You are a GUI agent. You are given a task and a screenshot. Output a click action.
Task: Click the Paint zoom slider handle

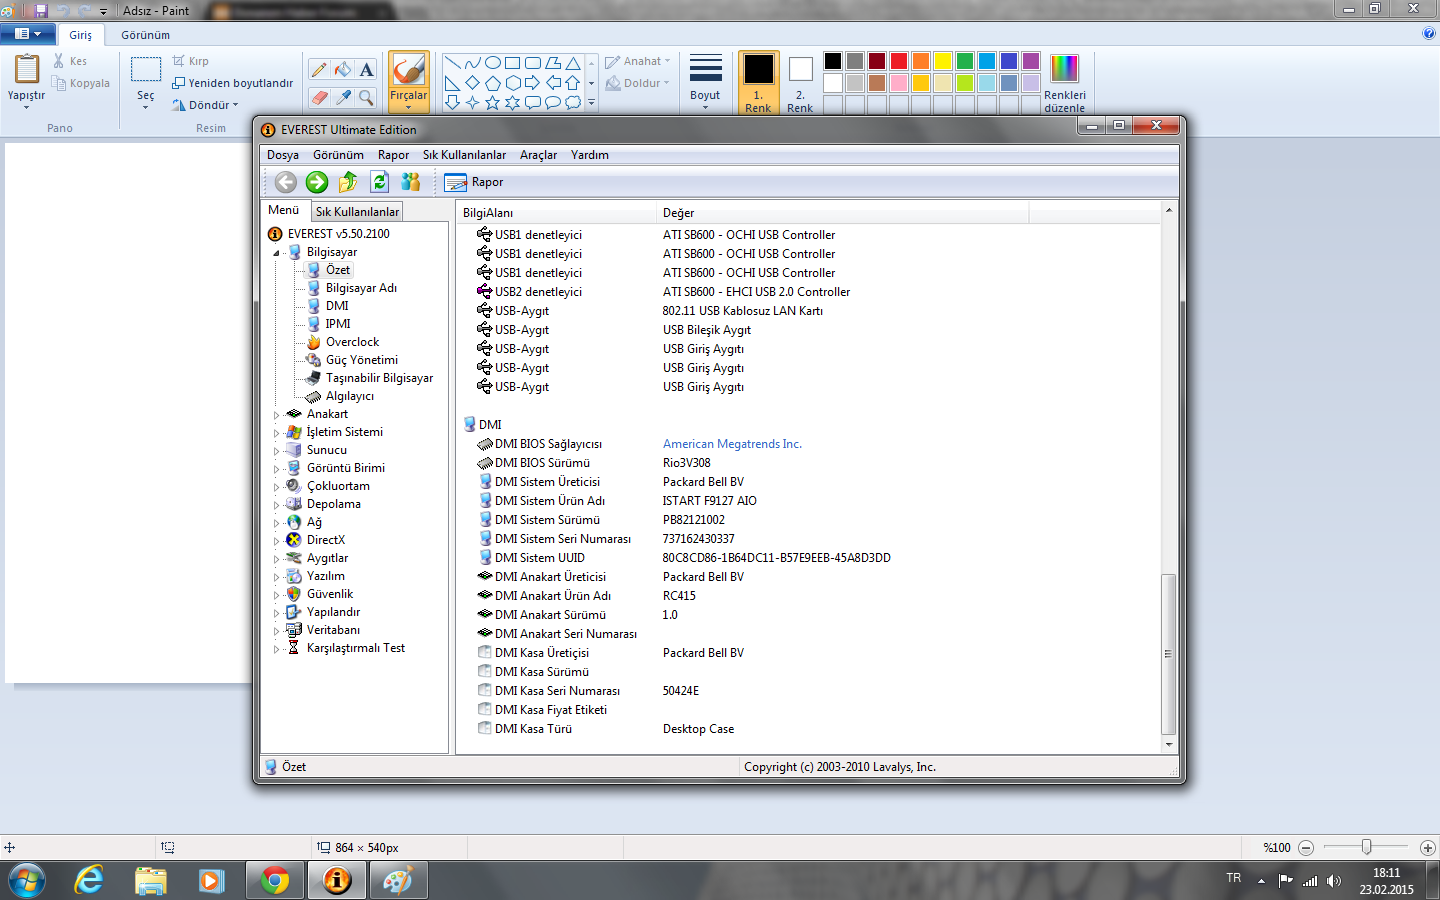(1367, 847)
